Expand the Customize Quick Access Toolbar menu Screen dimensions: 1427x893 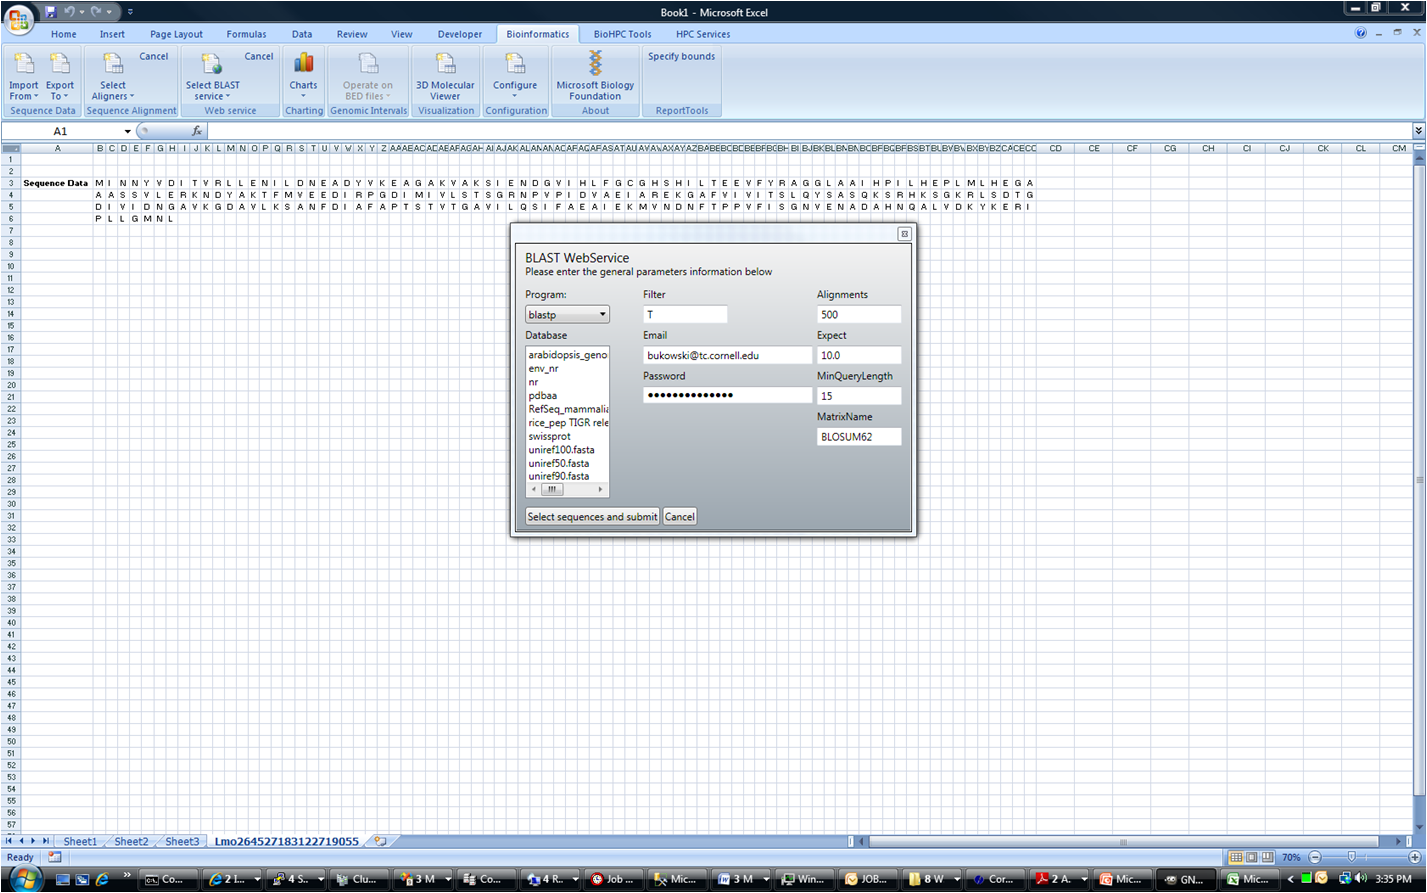pos(130,12)
